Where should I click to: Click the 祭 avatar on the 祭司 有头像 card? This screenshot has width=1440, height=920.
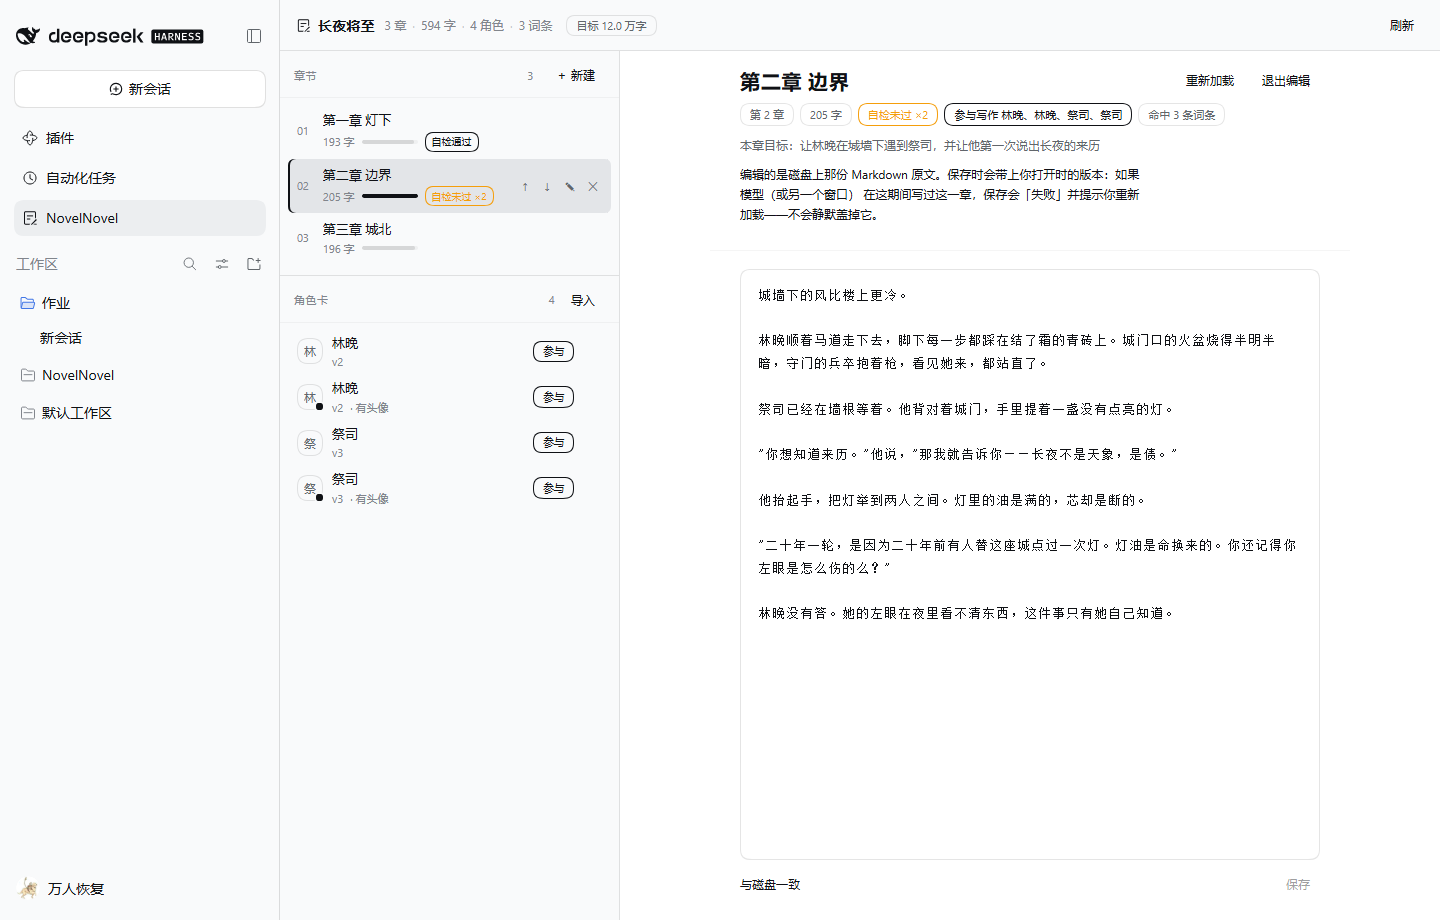(310, 488)
